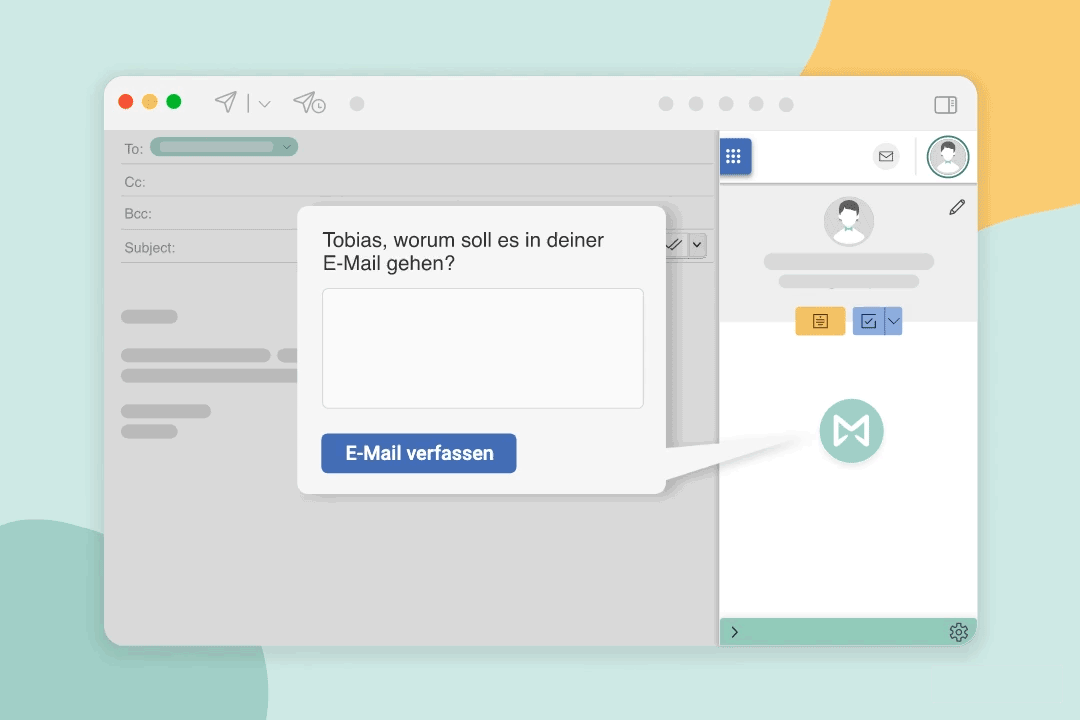1080x720 pixels.
Task: Click the email topic text box in the popup
Action: coord(483,349)
